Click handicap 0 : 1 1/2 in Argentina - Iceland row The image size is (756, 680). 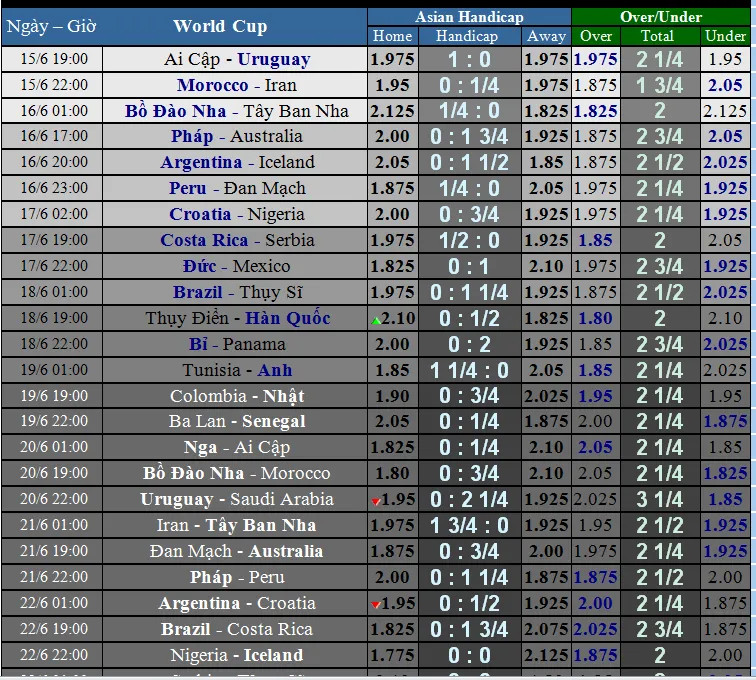469,163
